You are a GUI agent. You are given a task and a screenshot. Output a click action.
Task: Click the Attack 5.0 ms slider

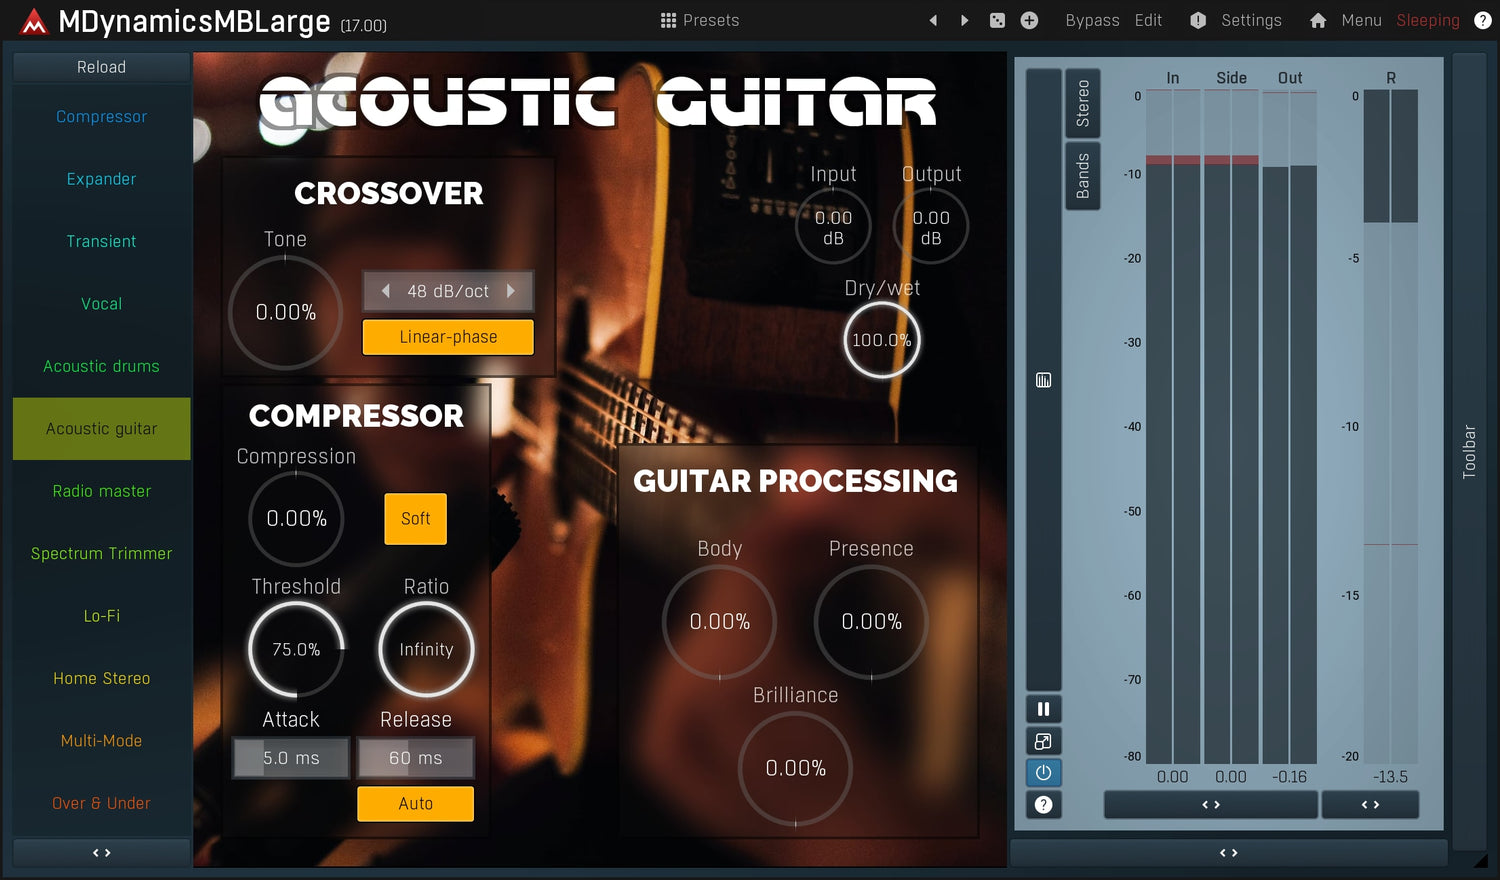291,758
